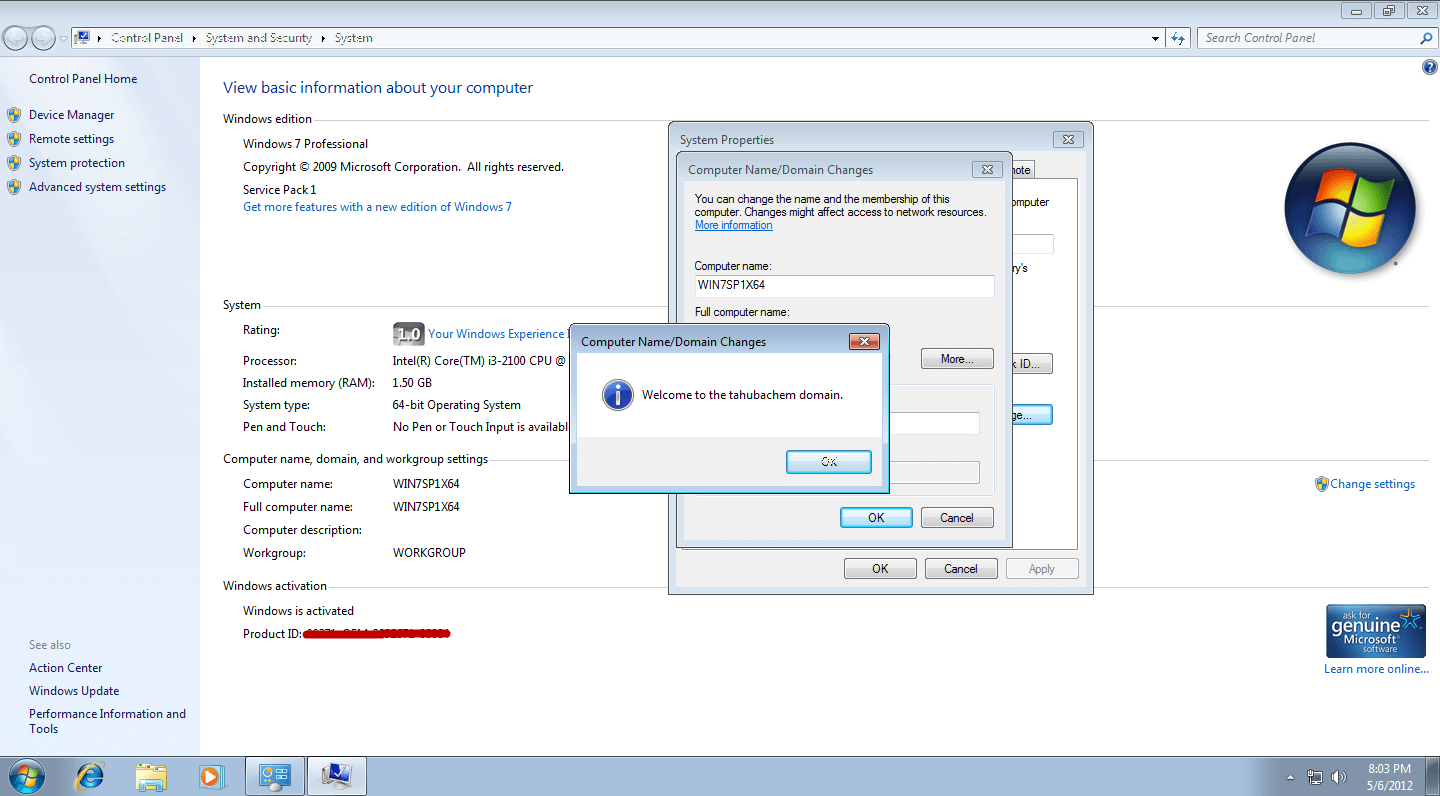Open the Windows Start menu orb

tap(25, 776)
